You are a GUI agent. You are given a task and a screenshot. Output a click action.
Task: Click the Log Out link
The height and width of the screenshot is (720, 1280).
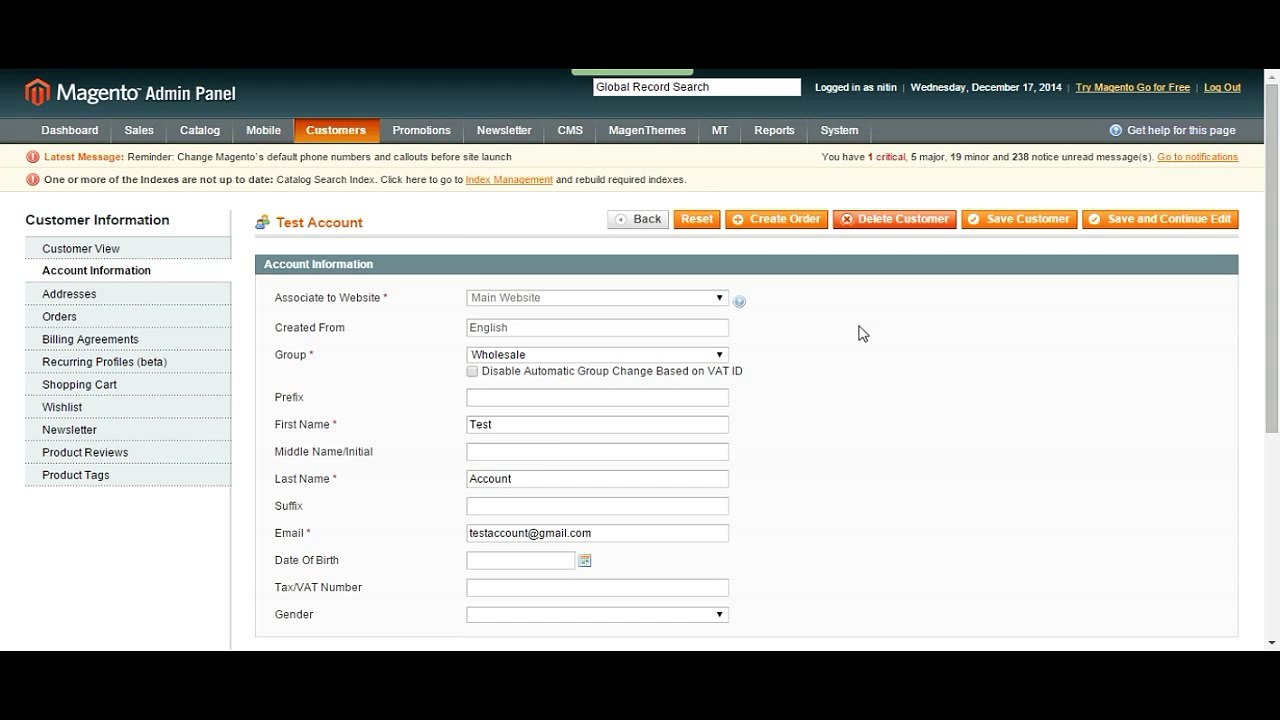pyautogui.click(x=1222, y=88)
